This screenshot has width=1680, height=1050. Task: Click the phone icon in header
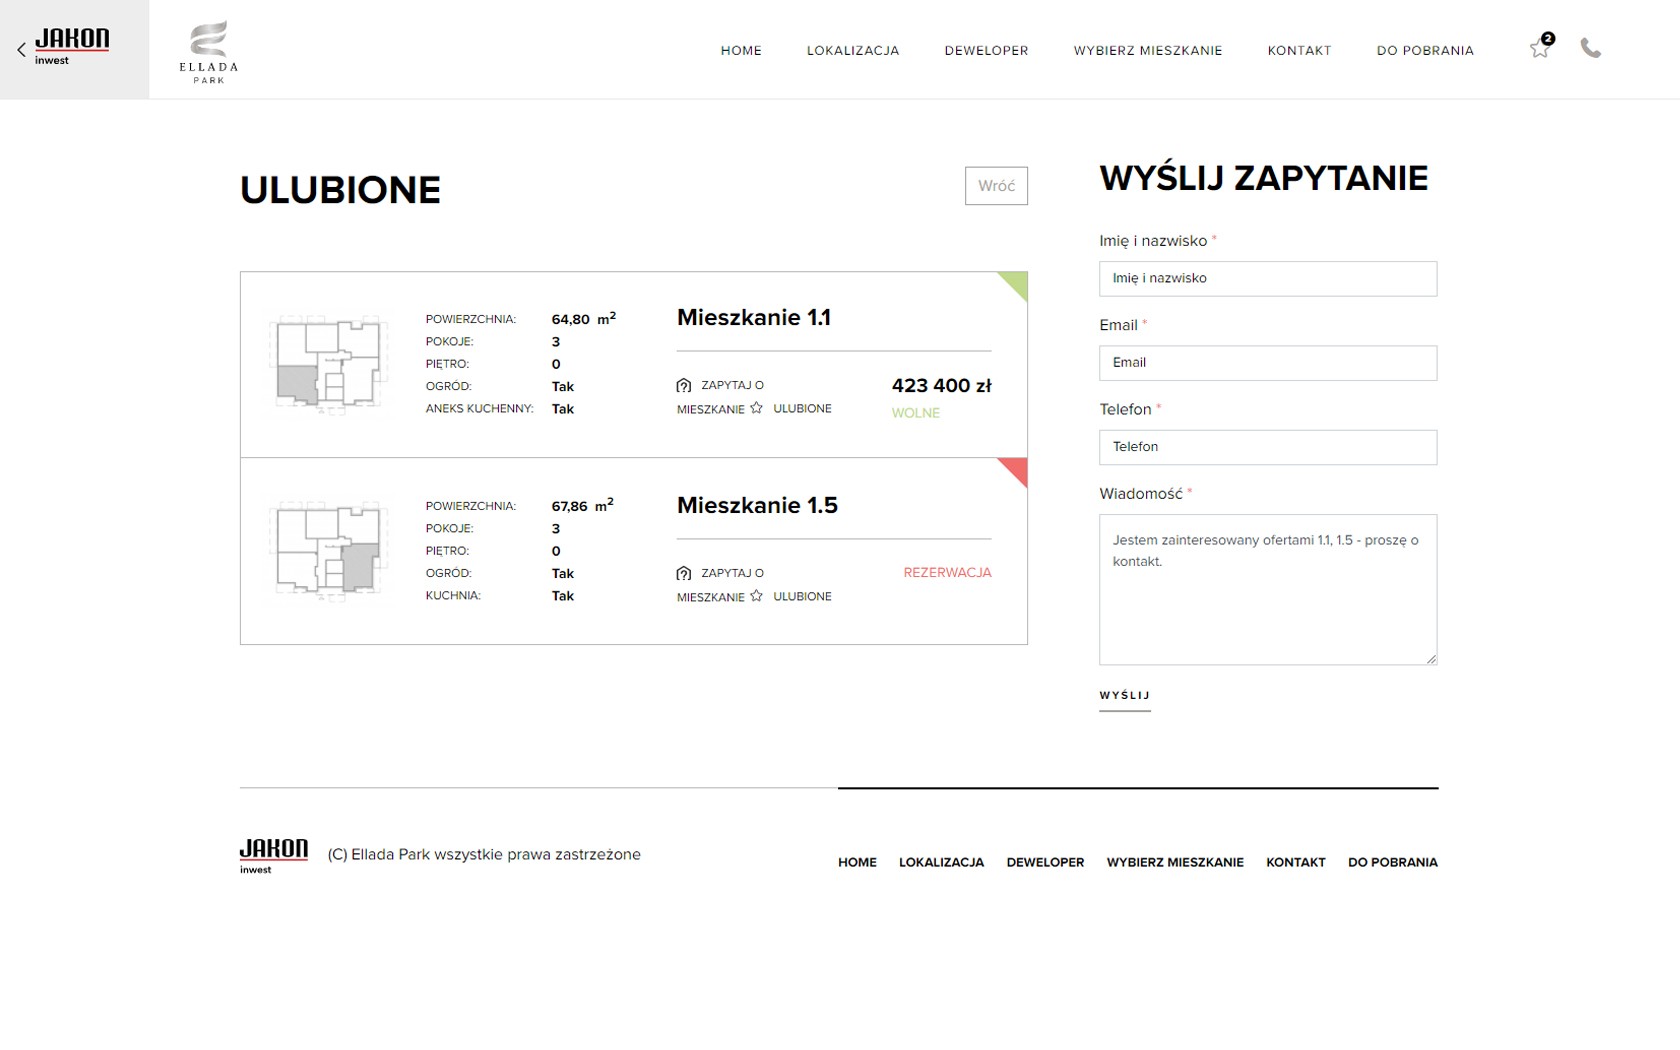pyautogui.click(x=1590, y=48)
